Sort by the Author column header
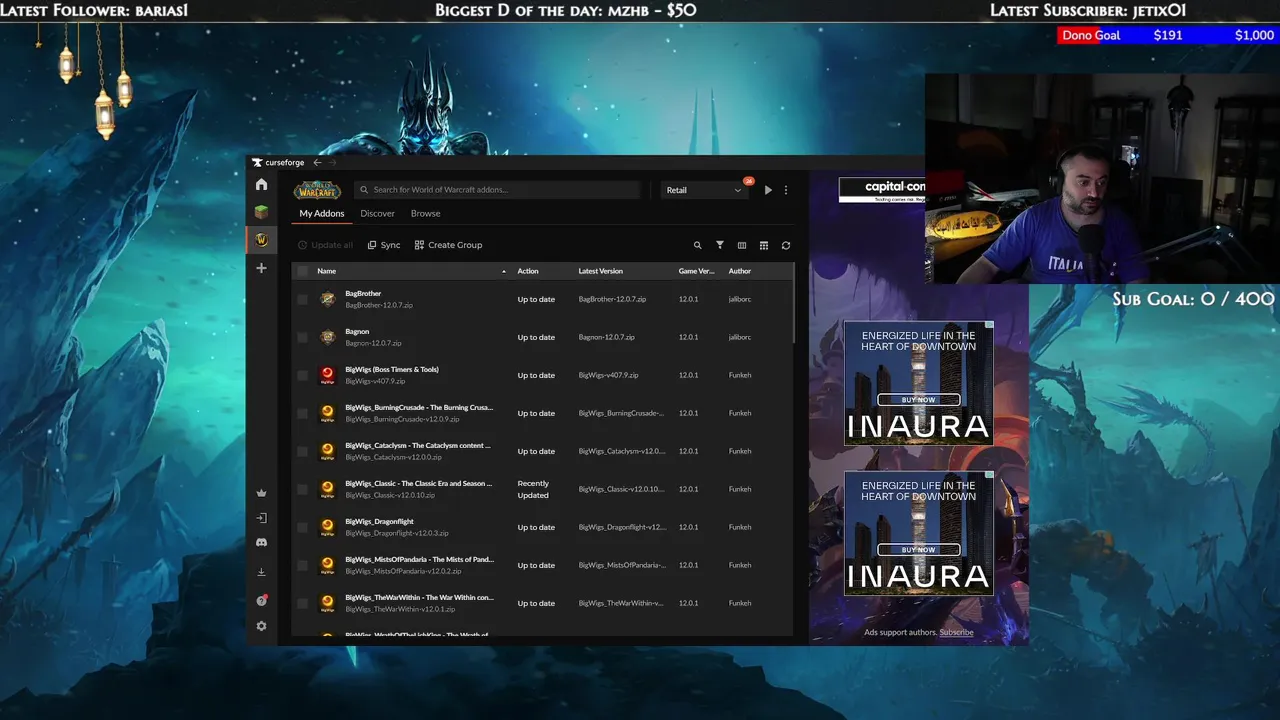The height and width of the screenshot is (720, 1280). click(x=740, y=271)
